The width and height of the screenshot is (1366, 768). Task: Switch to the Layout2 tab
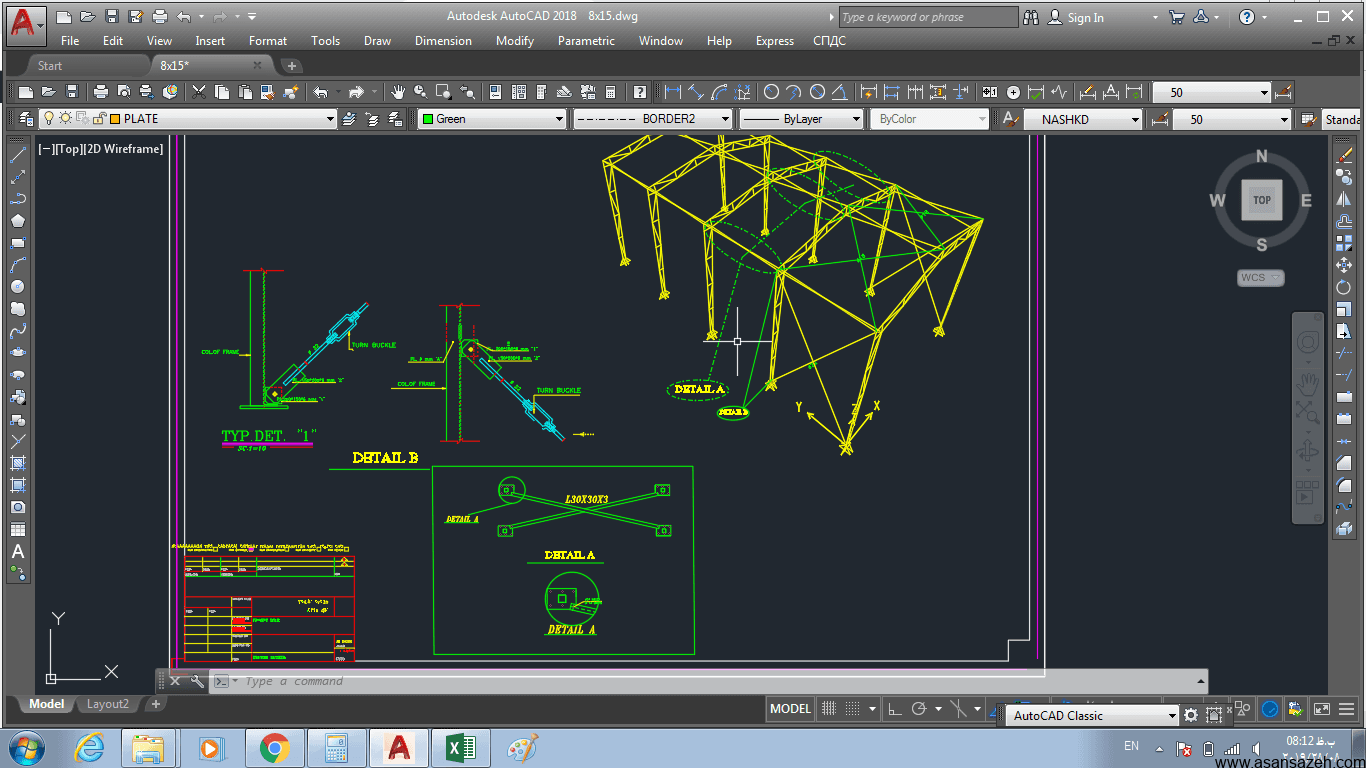108,704
